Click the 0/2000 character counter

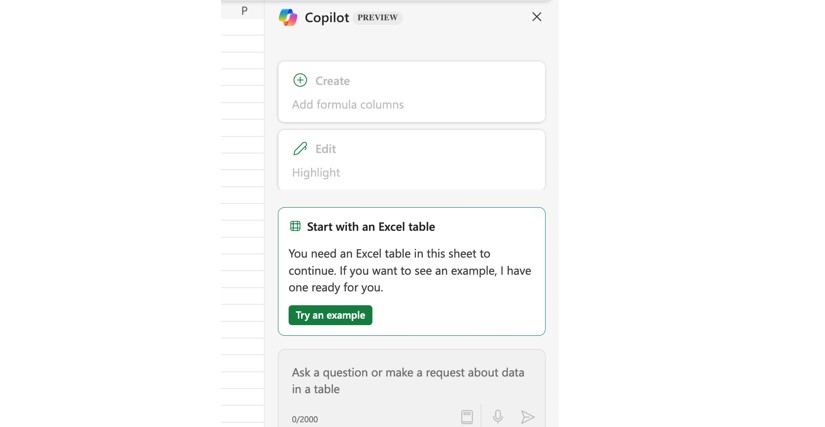point(305,419)
